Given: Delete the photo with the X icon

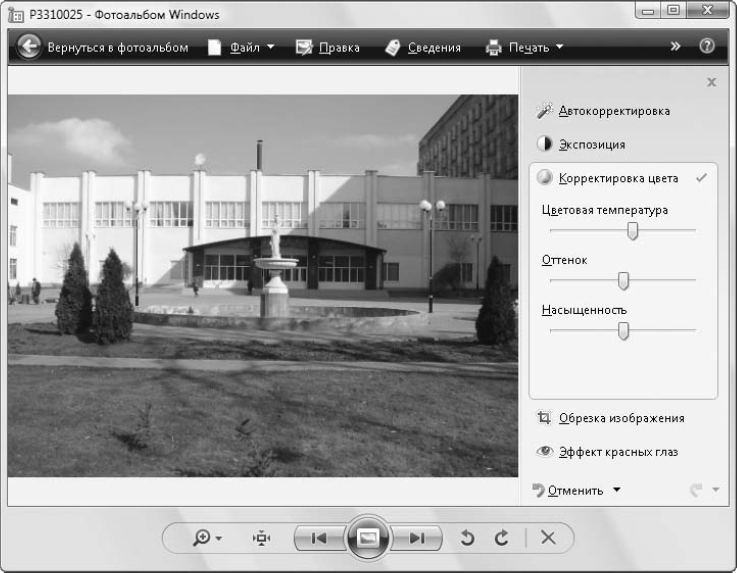Looking at the screenshot, I should coord(548,538).
